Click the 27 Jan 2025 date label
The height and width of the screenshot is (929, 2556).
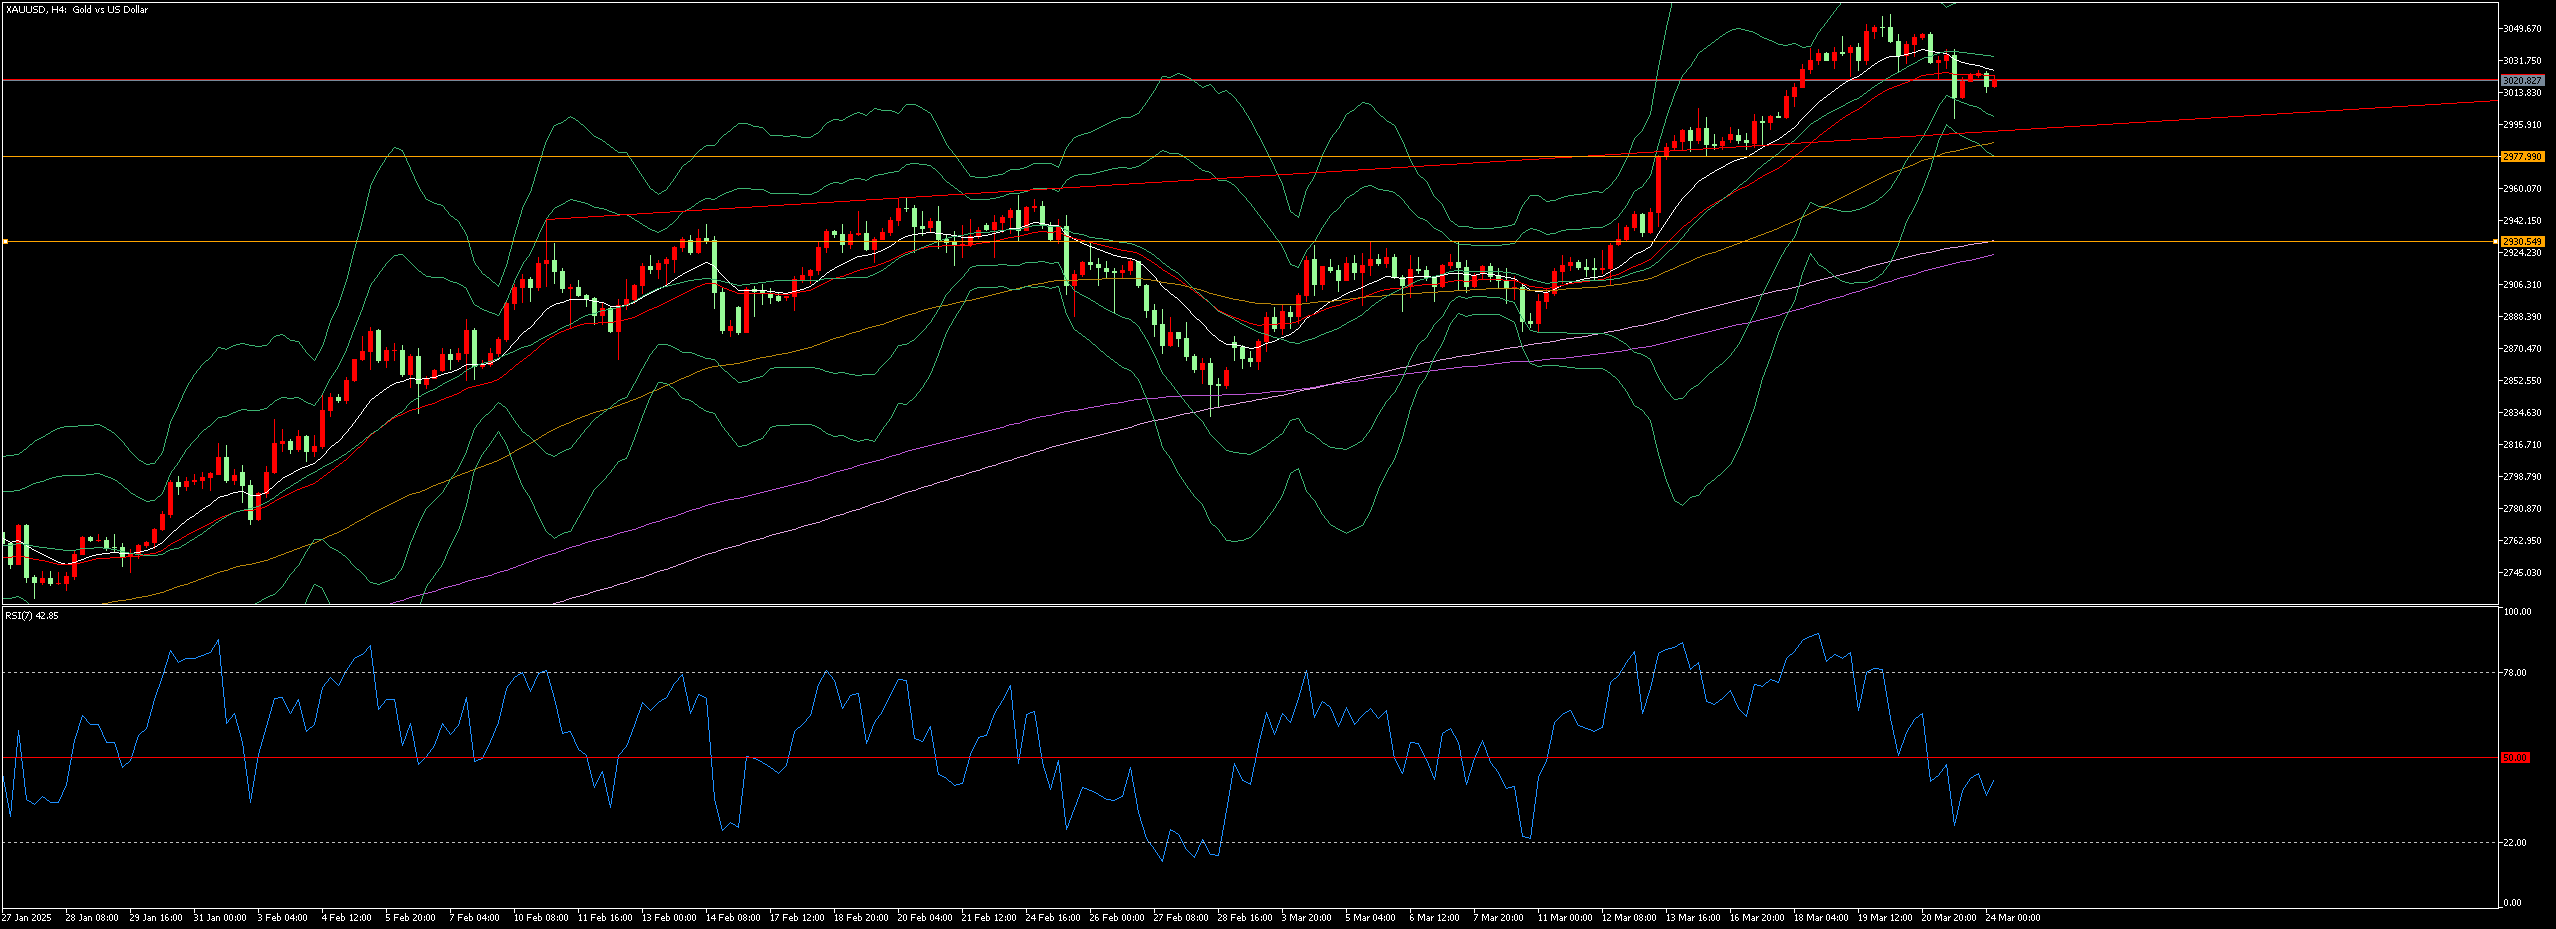[x=27, y=917]
